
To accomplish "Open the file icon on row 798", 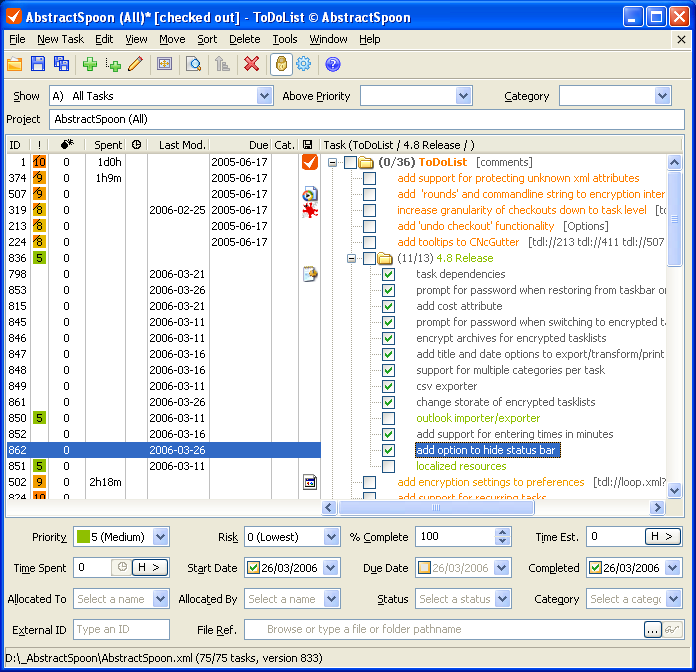I will 310,274.
